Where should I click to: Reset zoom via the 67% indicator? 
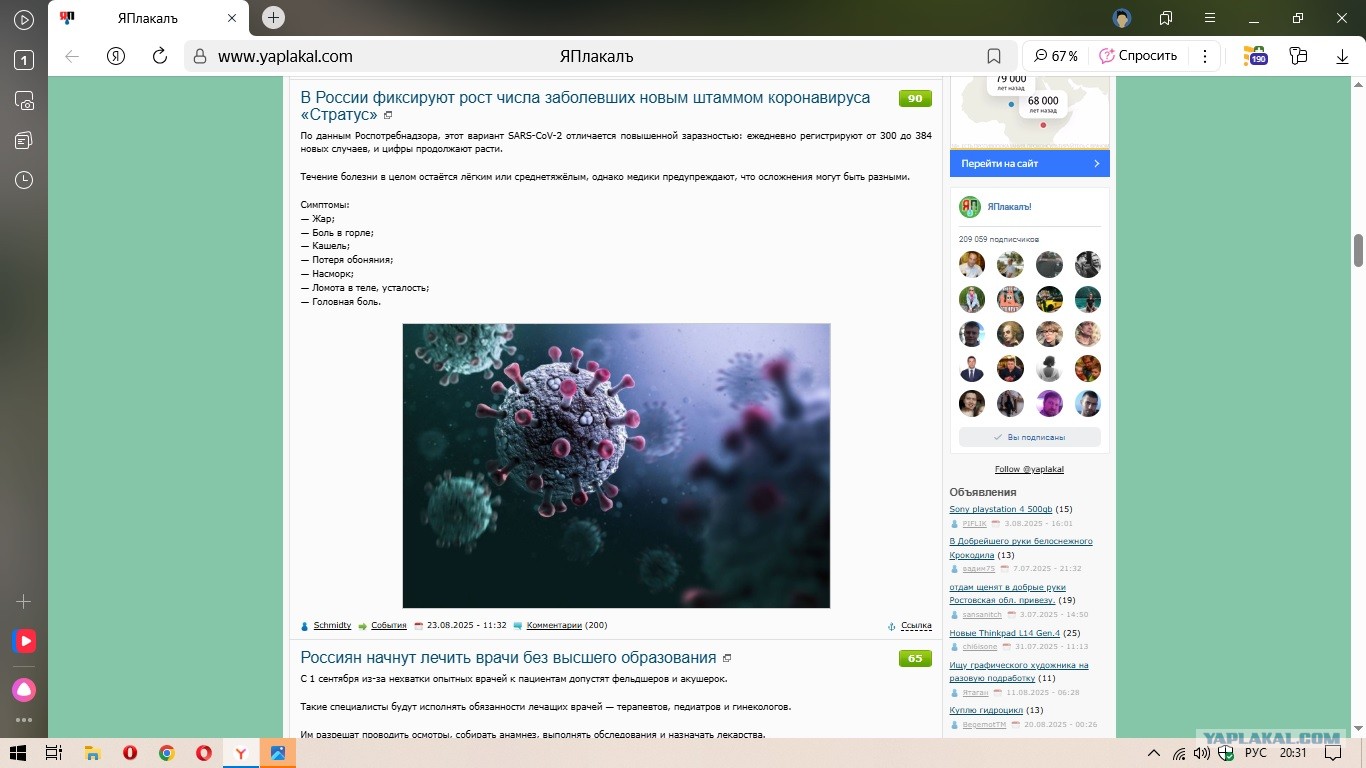coord(1056,56)
